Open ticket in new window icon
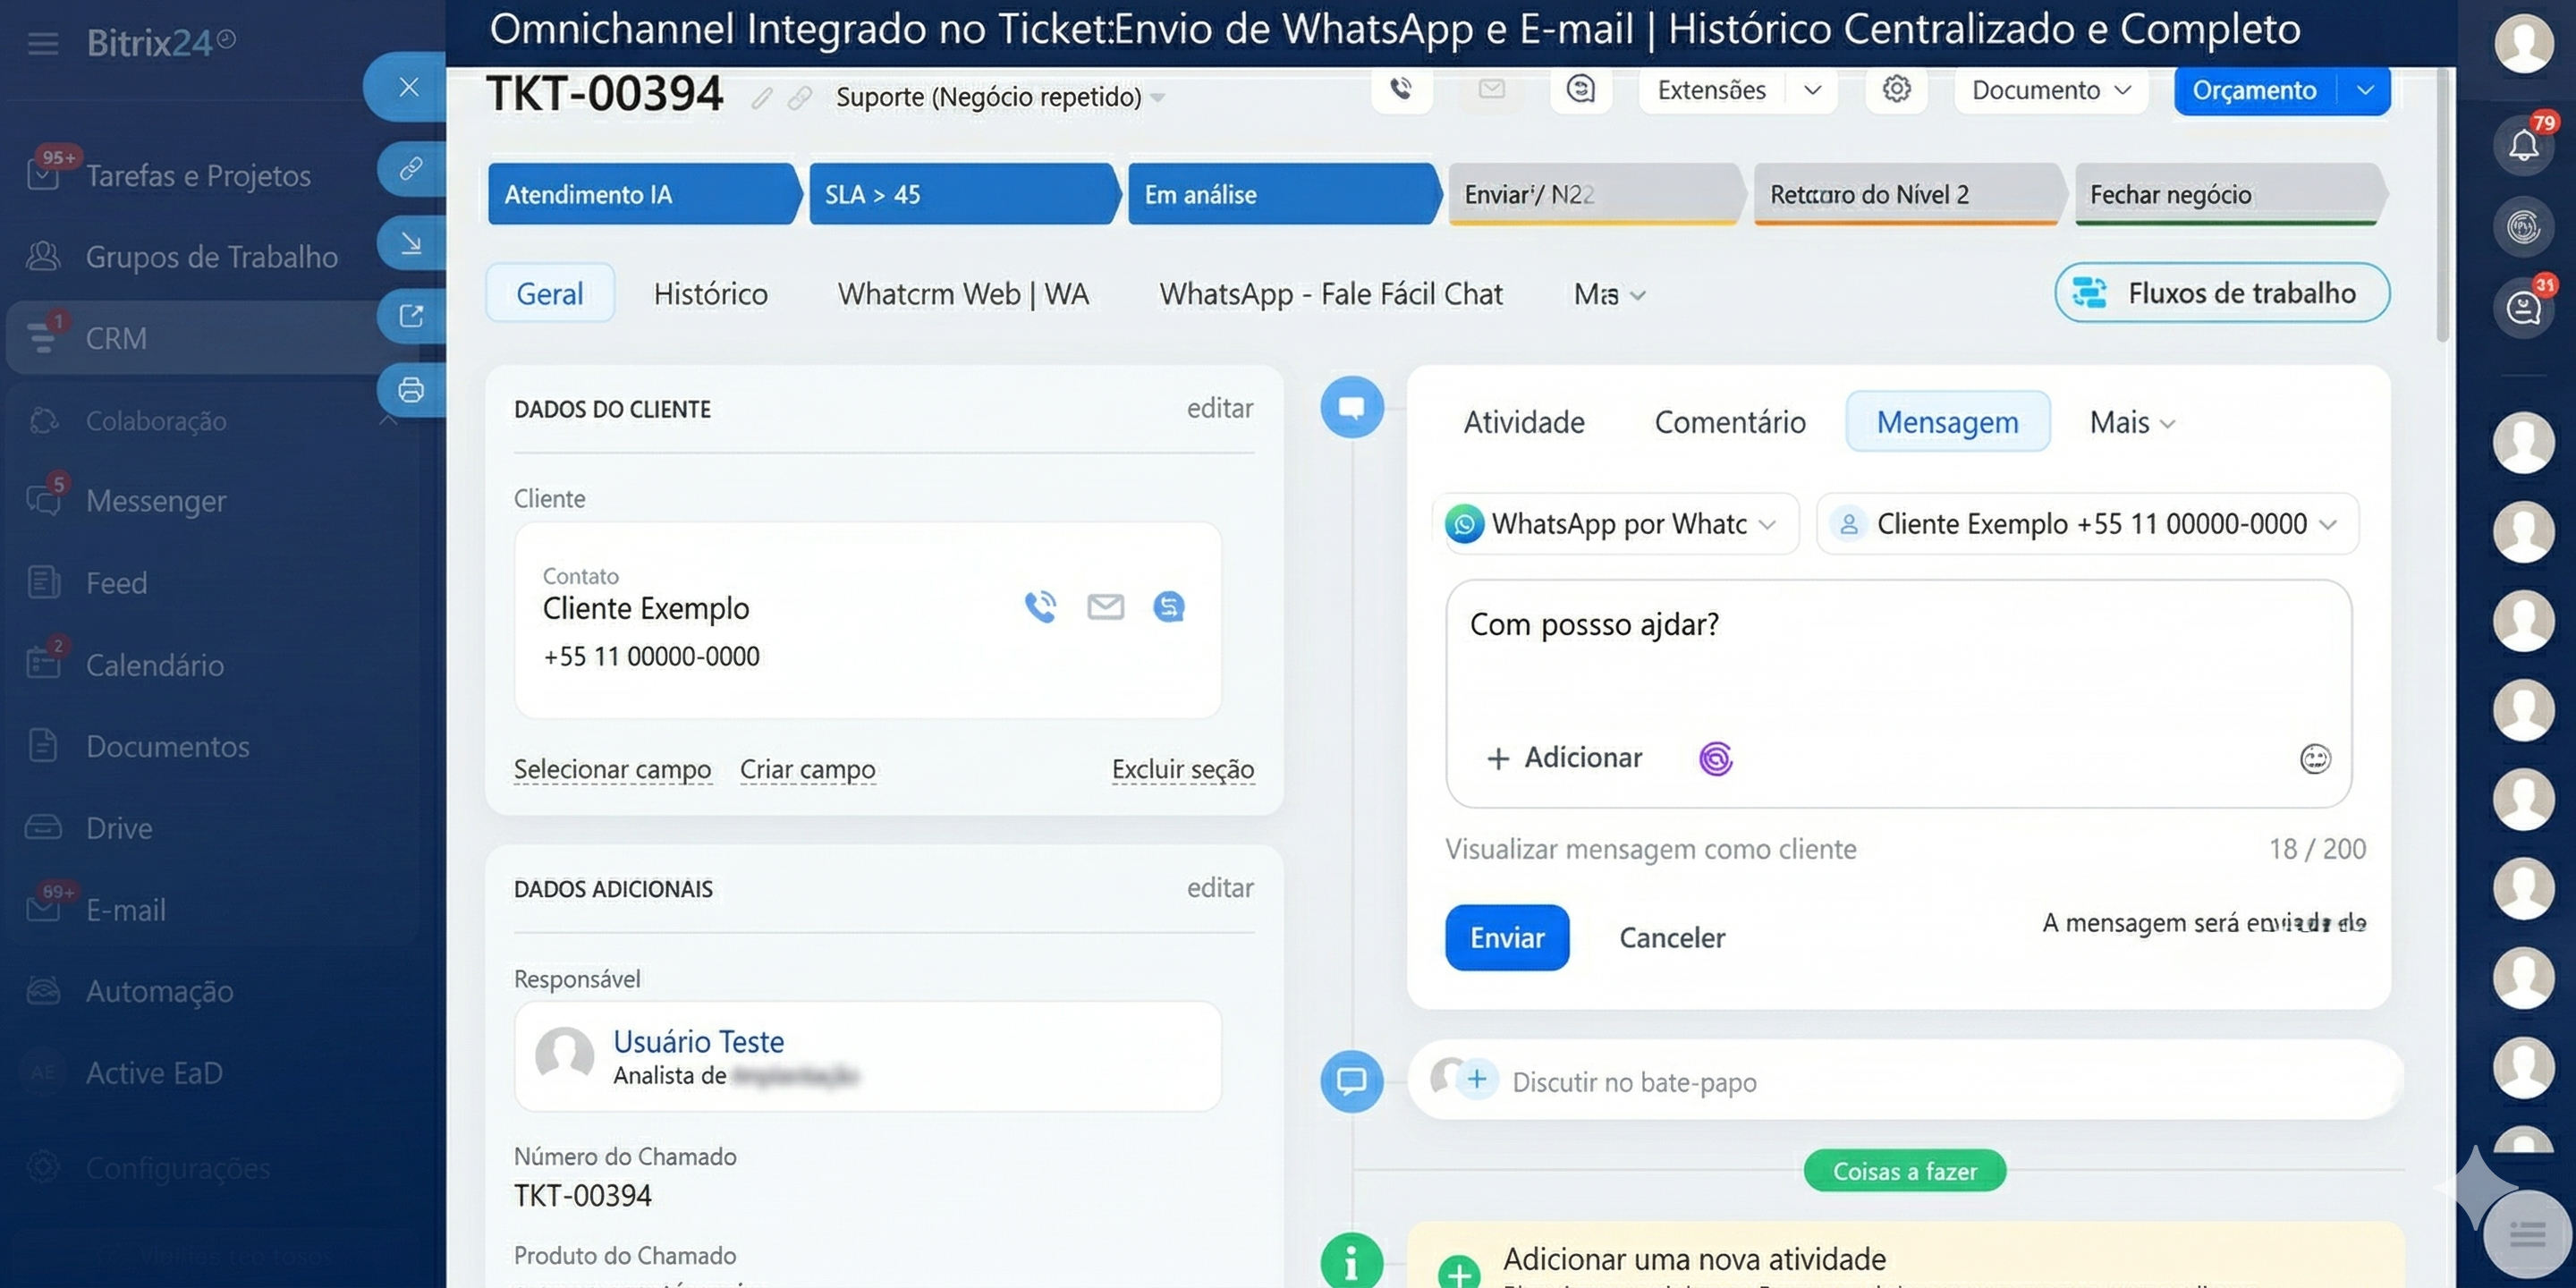This screenshot has height=1288, width=2576. tap(411, 316)
